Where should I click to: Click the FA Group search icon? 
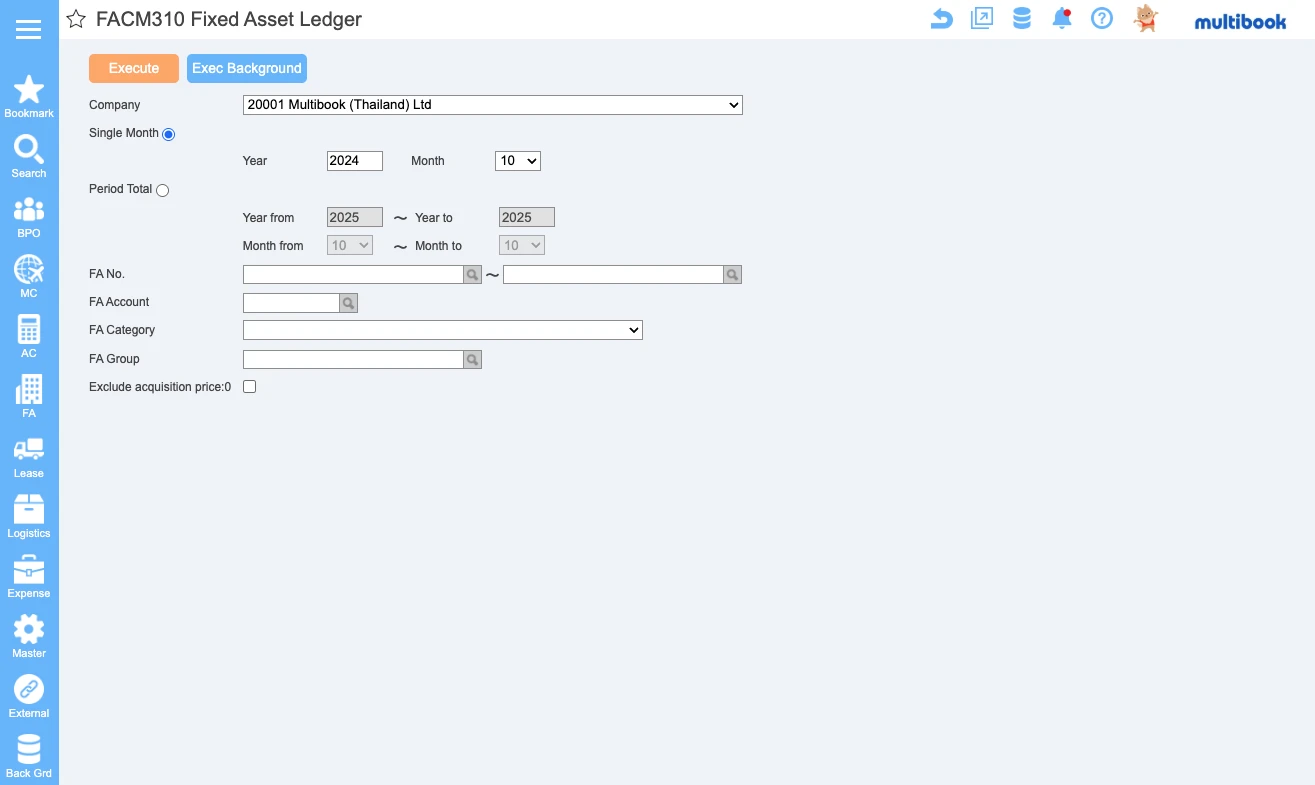472,360
